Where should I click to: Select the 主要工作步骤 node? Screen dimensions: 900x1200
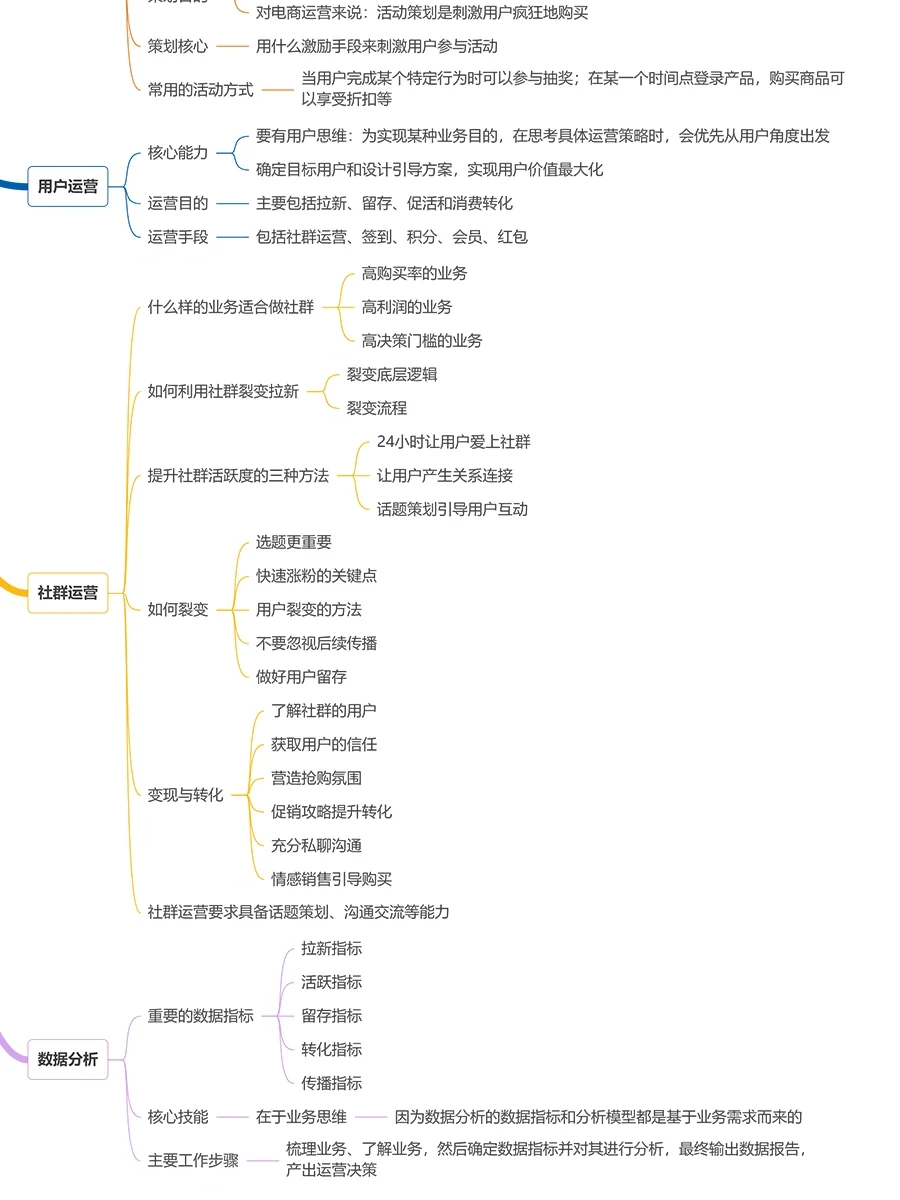pyautogui.click(x=193, y=1160)
